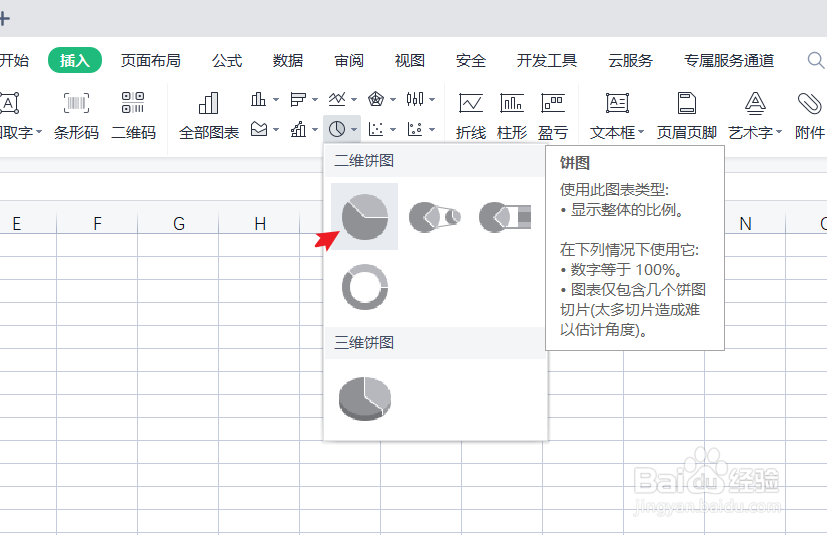Expand the area chart dropdown arrow

[276, 129]
